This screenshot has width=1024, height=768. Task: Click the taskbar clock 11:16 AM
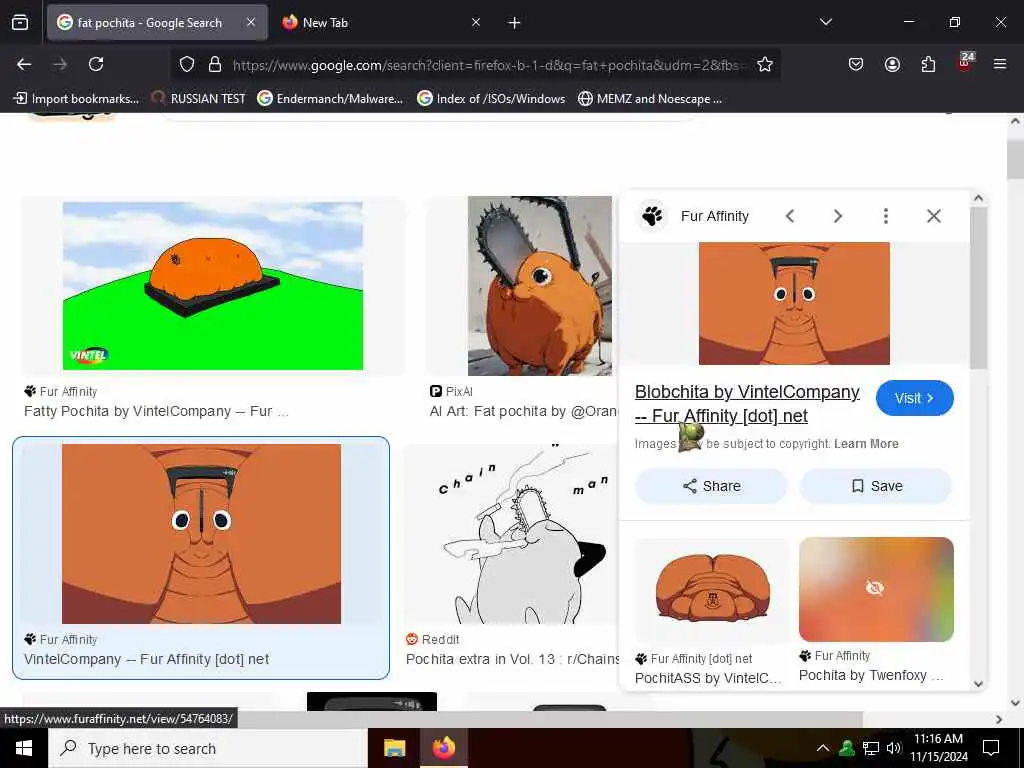click(x=938, y=748)
